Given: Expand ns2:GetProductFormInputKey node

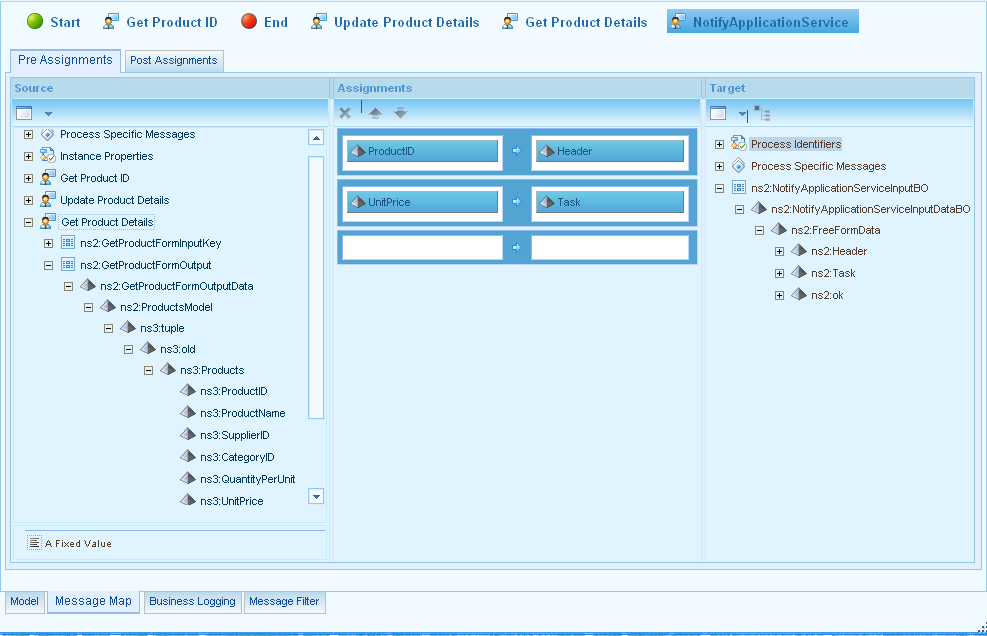Looking at the screenshot, I should (48, 243).
